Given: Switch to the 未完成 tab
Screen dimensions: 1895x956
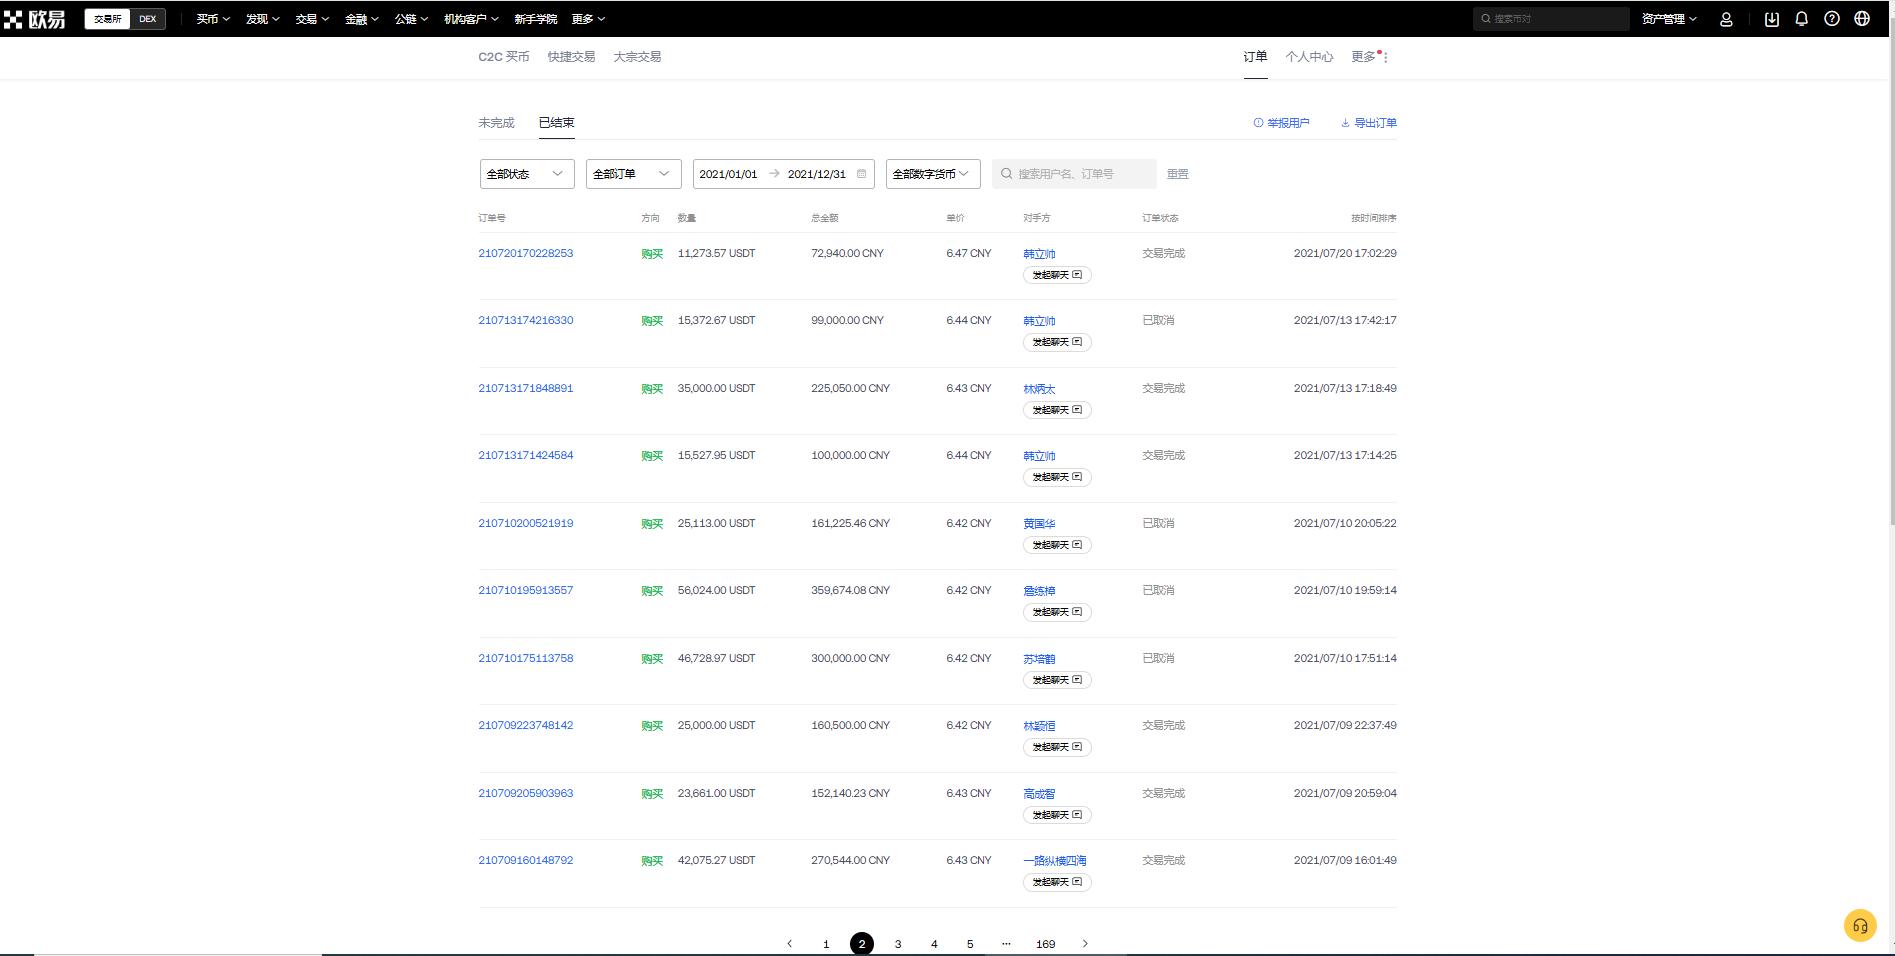Looking at the screenshot, I should click(x=496, y=123).
